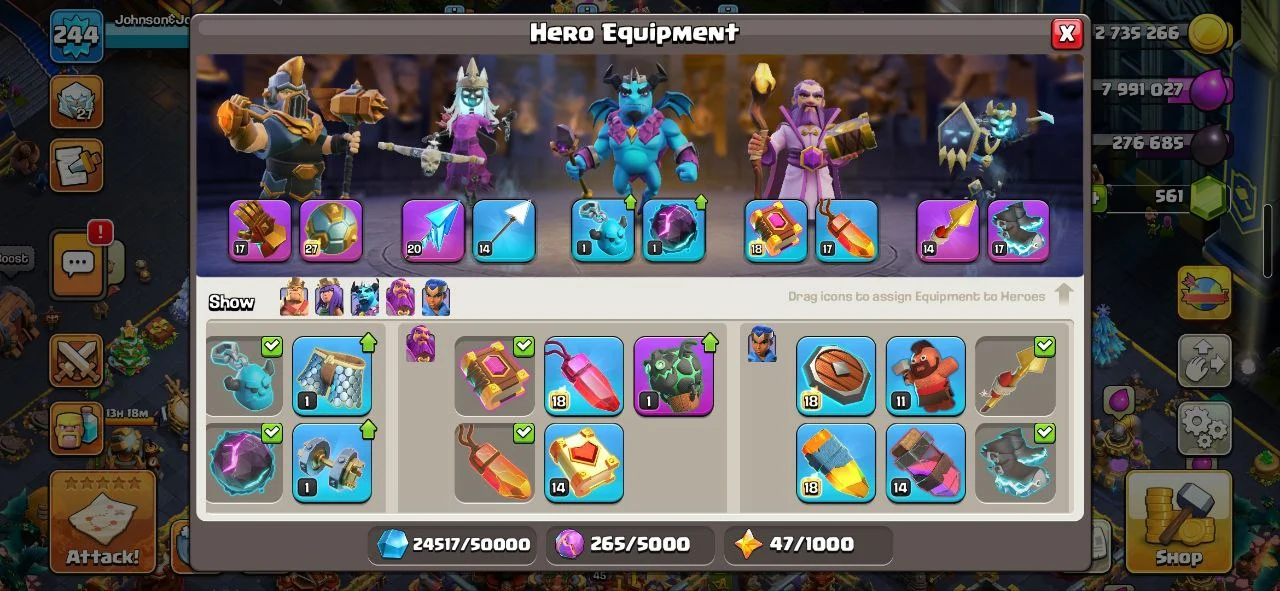
Task: Select the Hog Rider Puppet equipment
Action: (x=926, y=376)
